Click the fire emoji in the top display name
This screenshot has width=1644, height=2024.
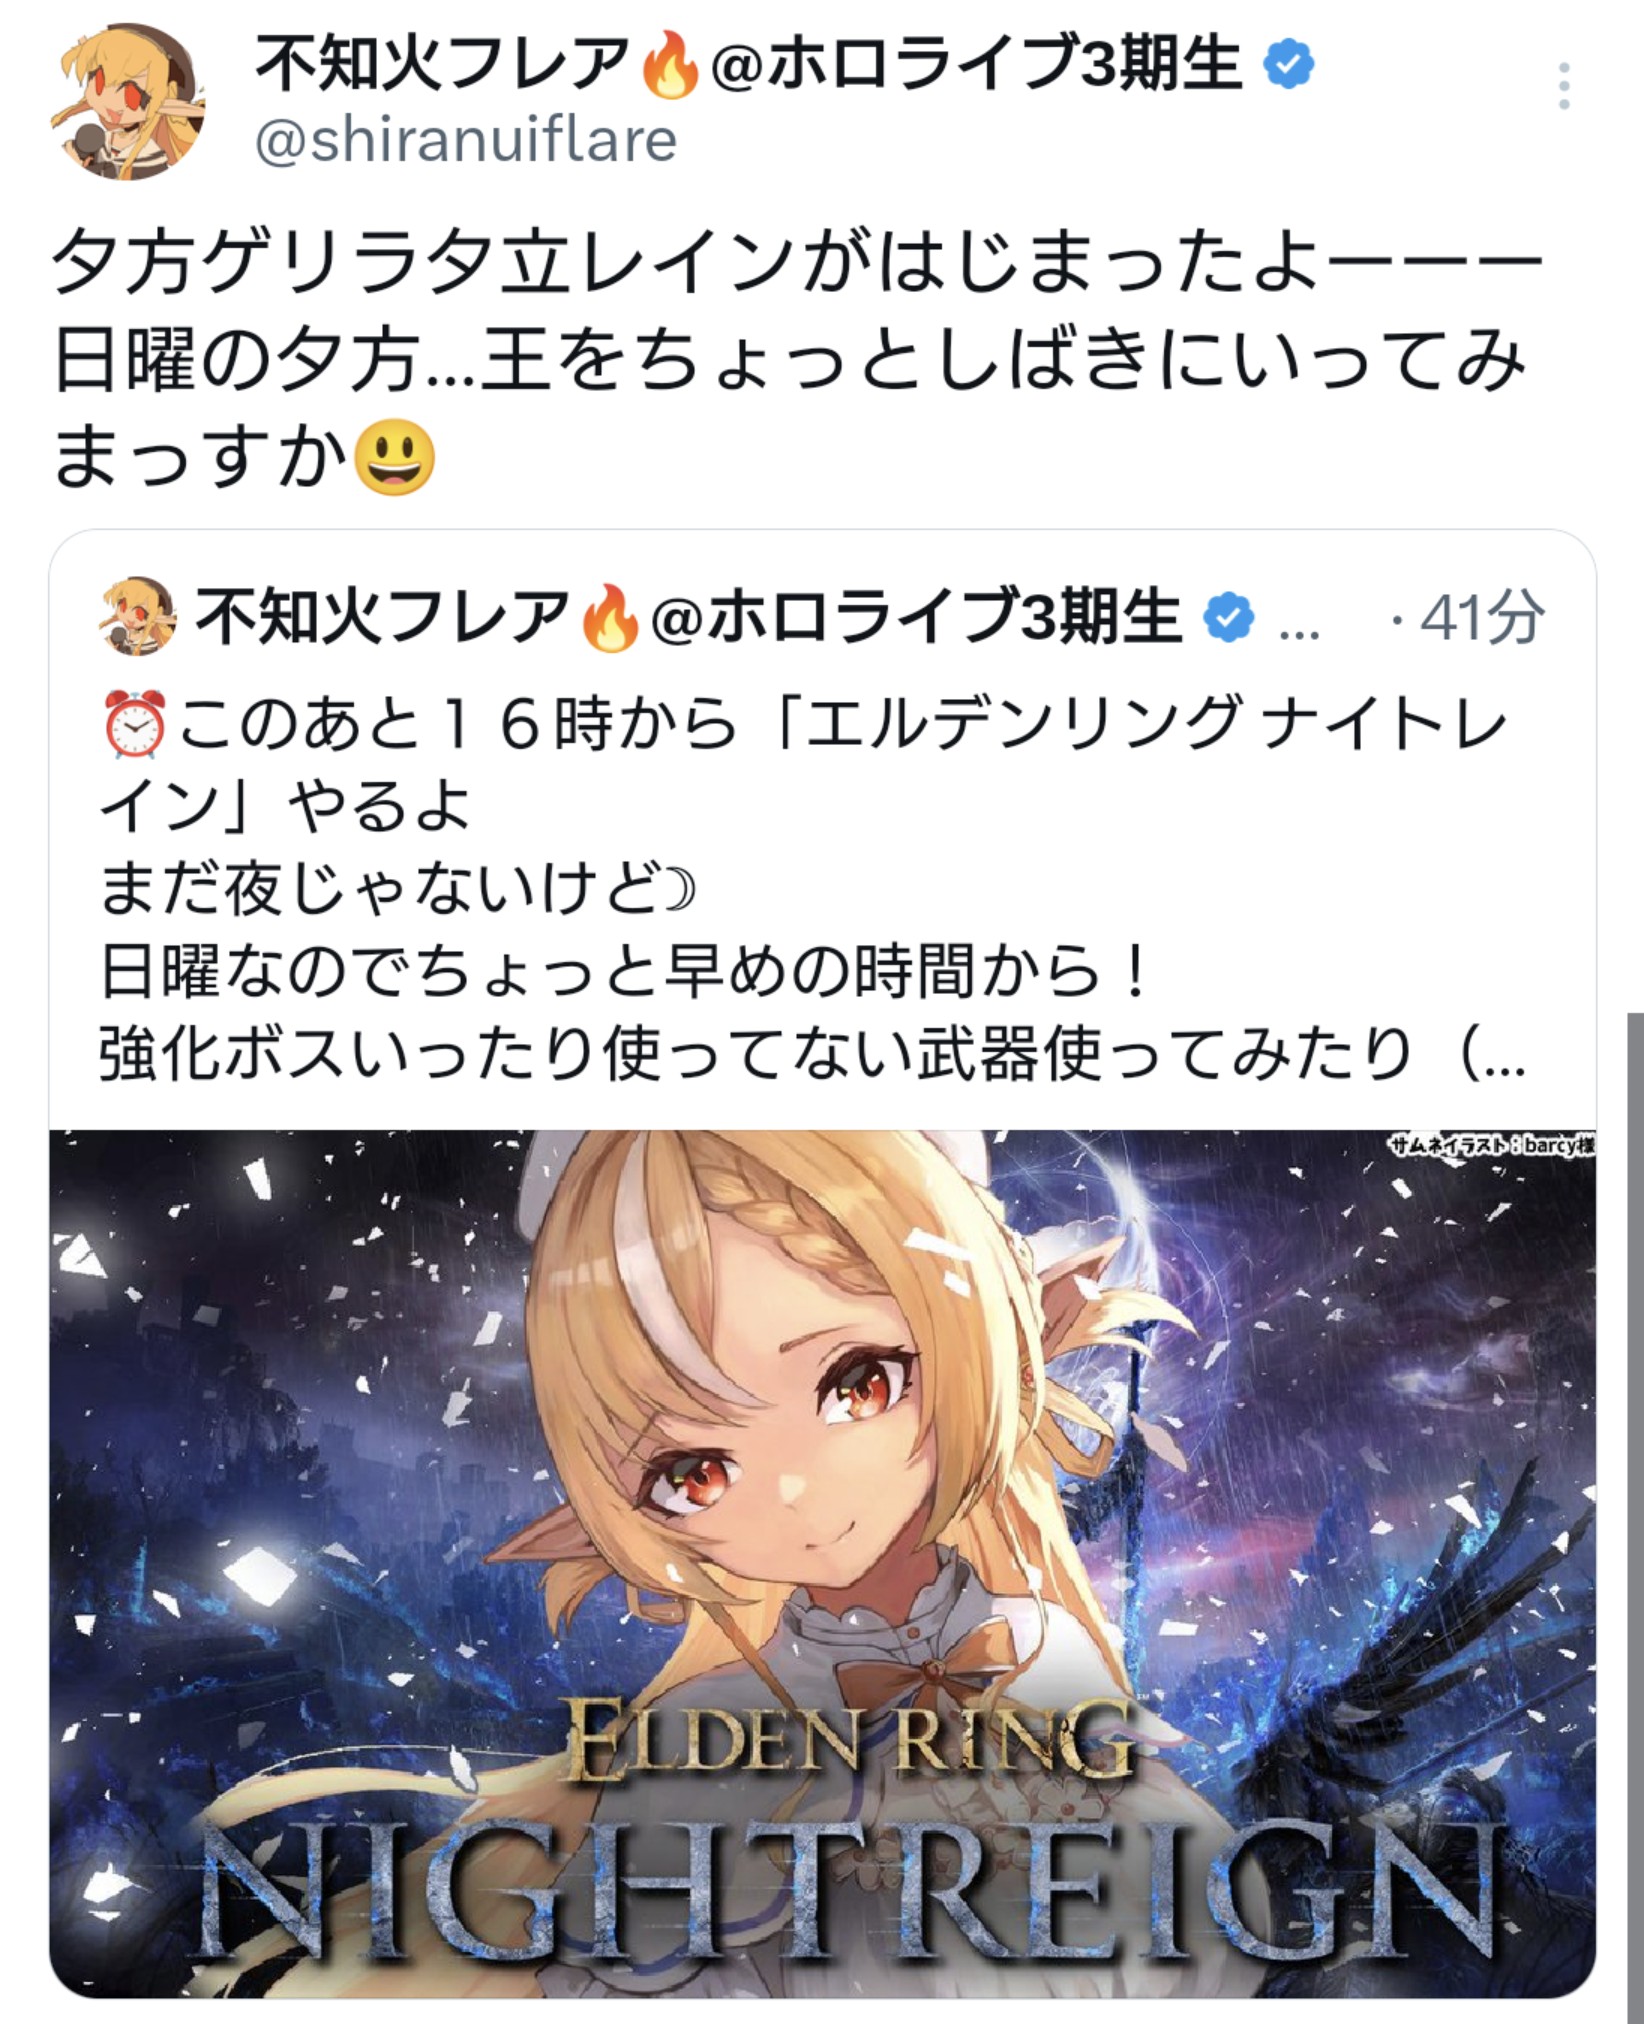pos(669,66)
